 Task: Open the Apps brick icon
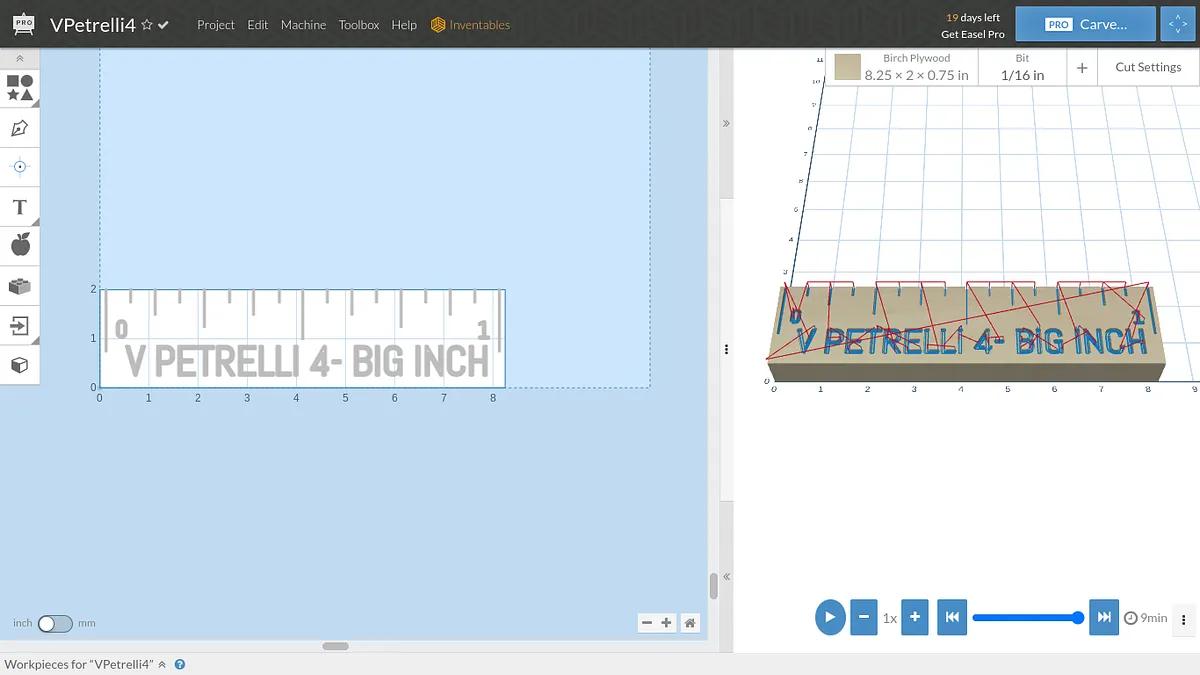click(x=19, y=286)
